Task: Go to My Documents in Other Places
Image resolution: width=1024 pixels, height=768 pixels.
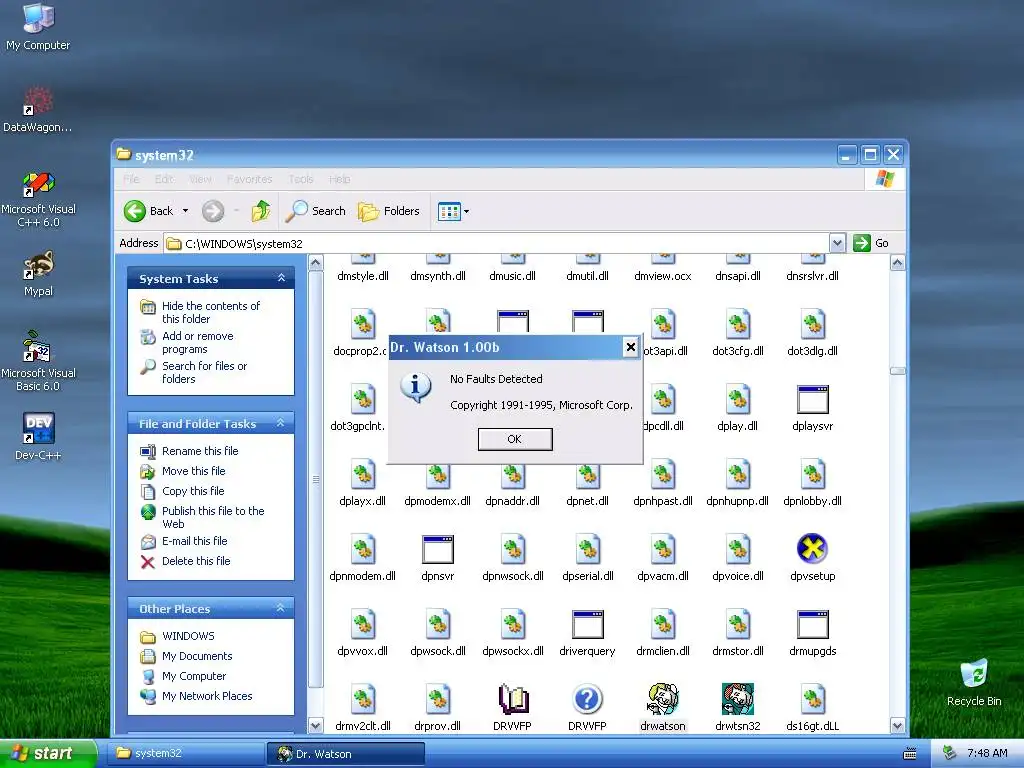Action: pyautogui.click(x=197, y=656)
